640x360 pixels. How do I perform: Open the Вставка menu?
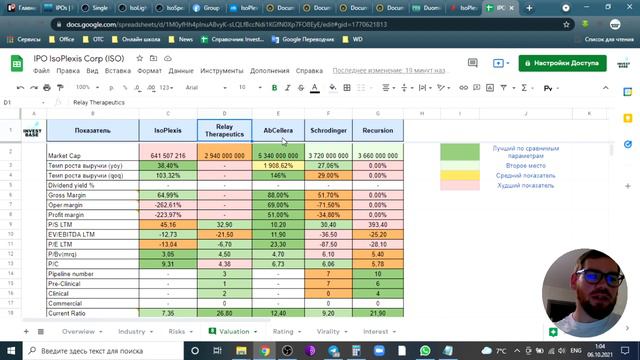[x=118, y=71]
